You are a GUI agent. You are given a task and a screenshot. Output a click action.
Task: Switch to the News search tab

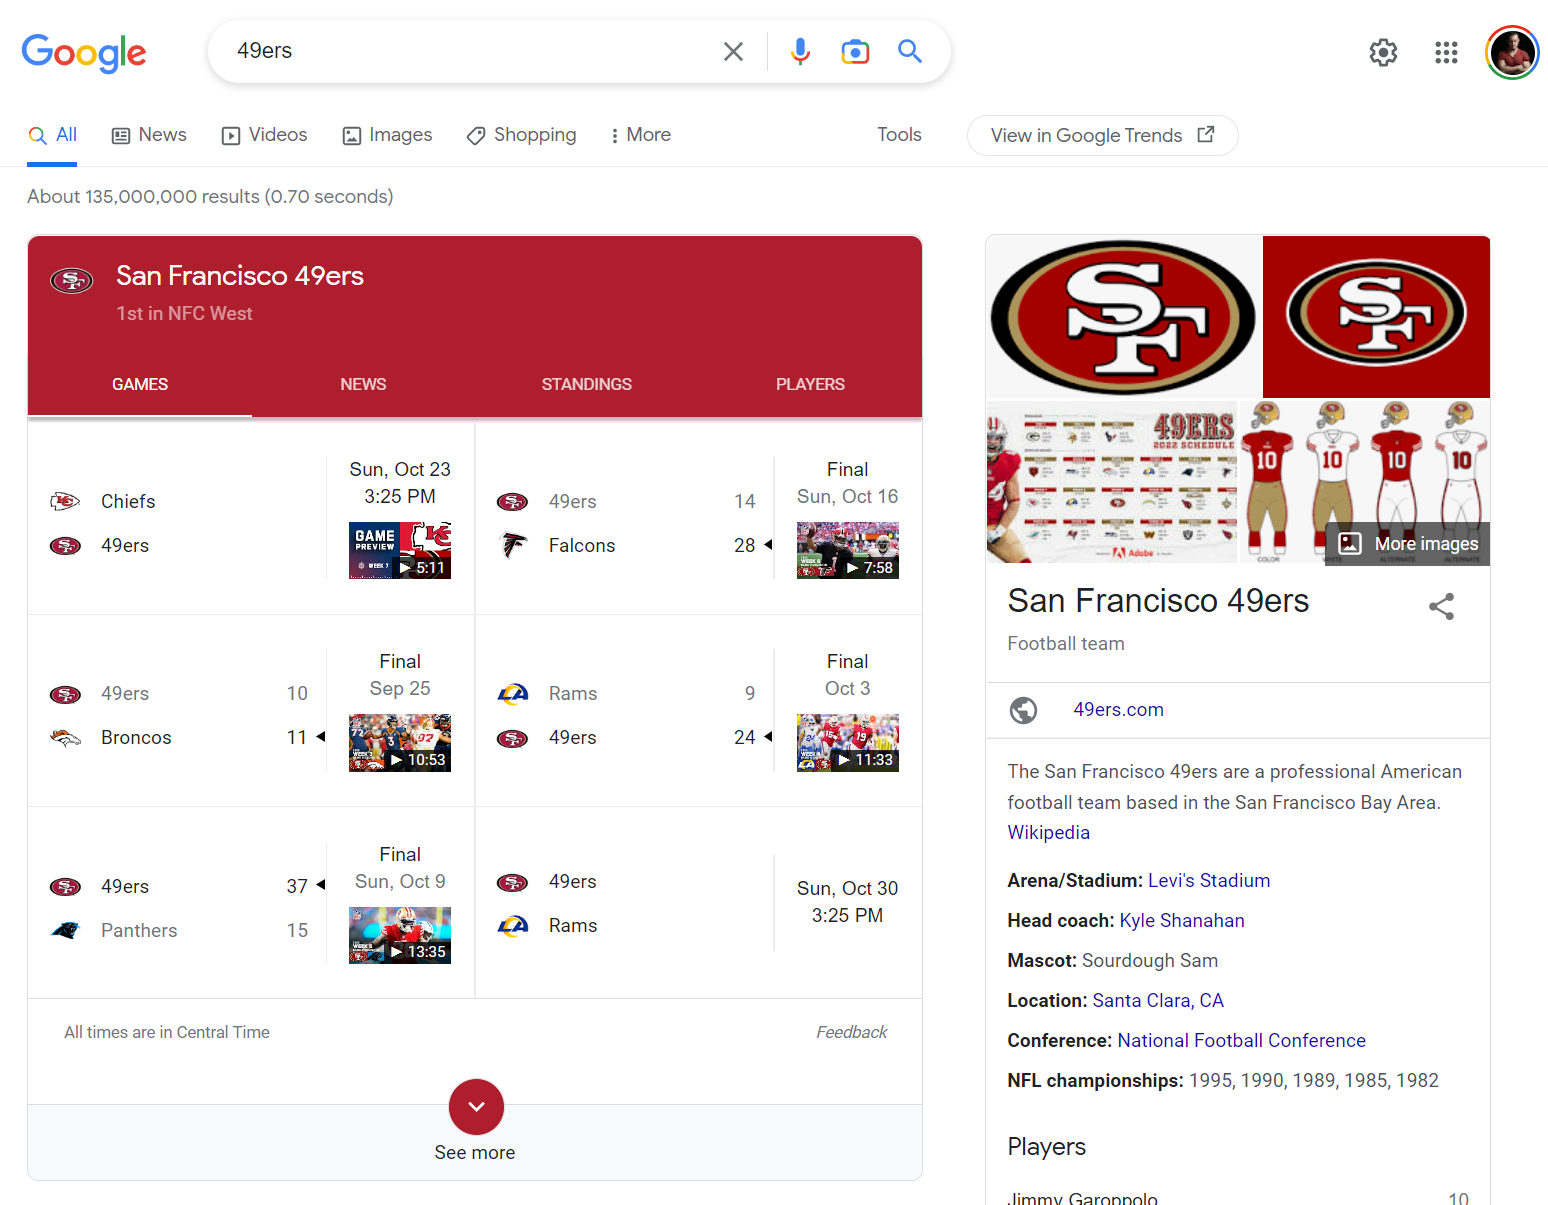(149, 135)
